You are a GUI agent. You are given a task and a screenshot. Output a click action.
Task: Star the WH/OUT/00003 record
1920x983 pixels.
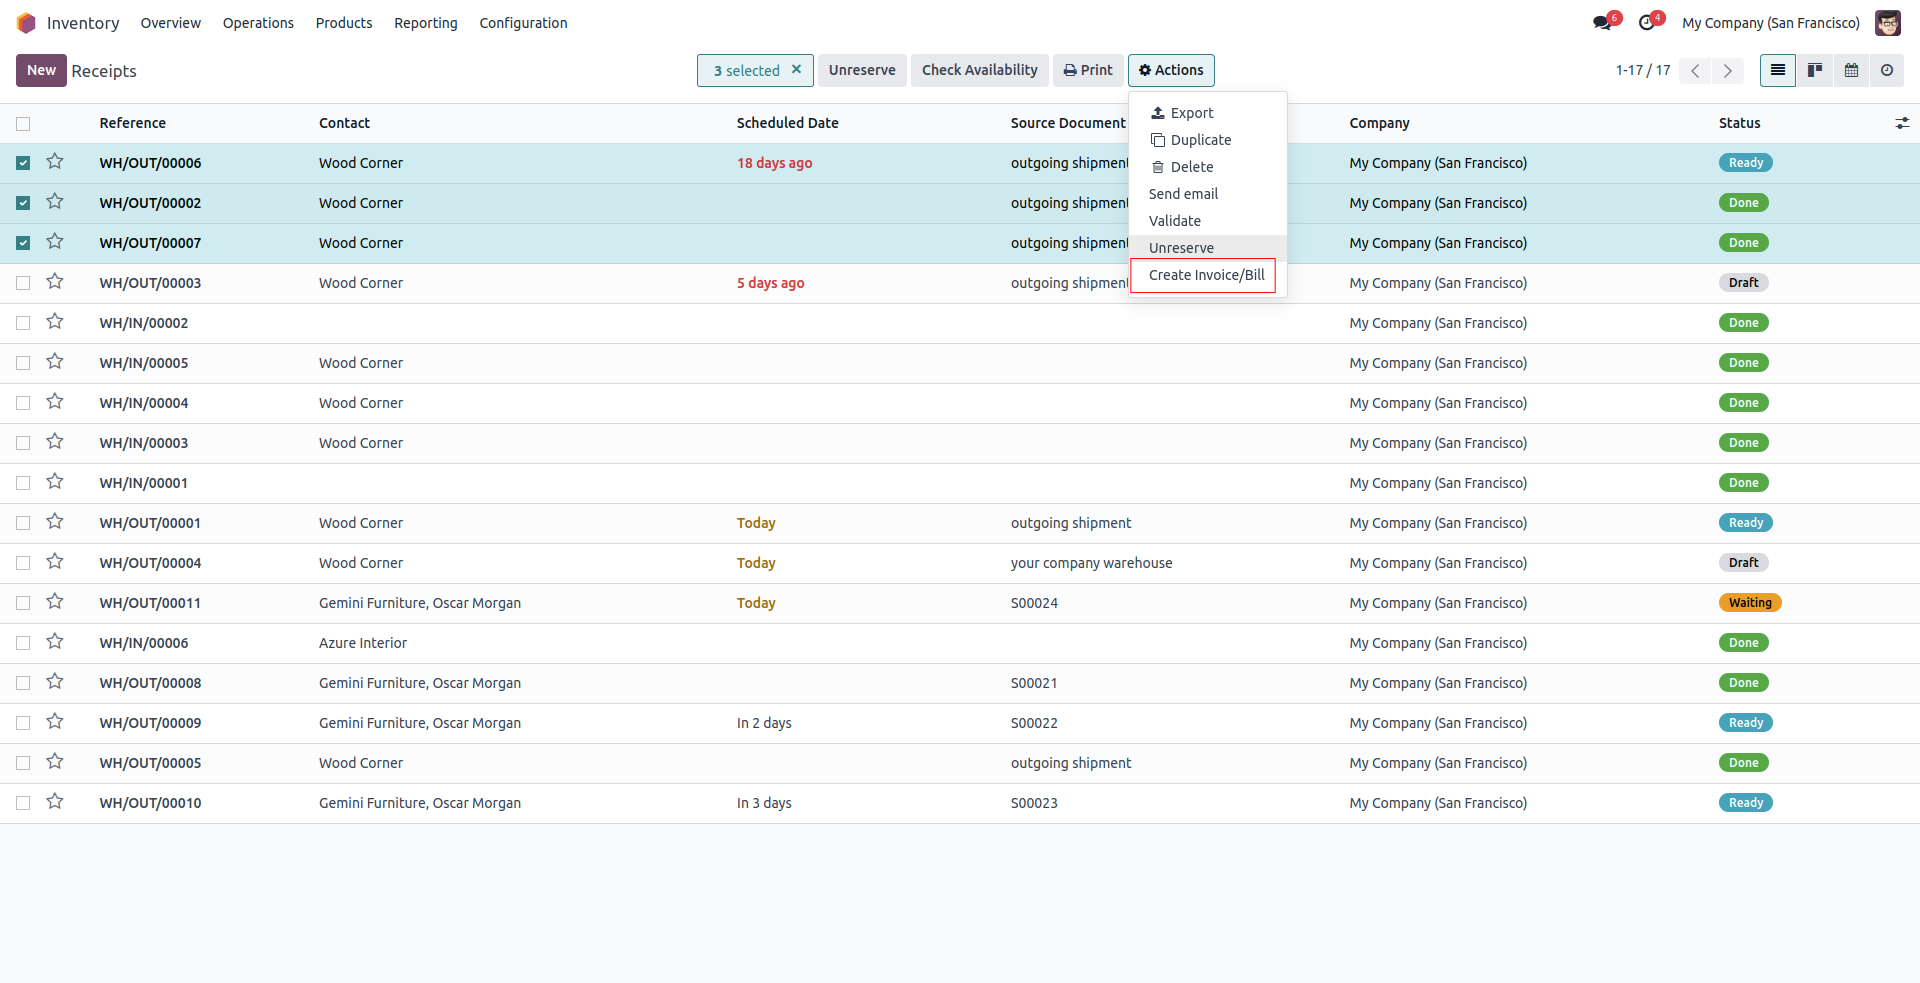pyautogui.click(x=55, y=282)
